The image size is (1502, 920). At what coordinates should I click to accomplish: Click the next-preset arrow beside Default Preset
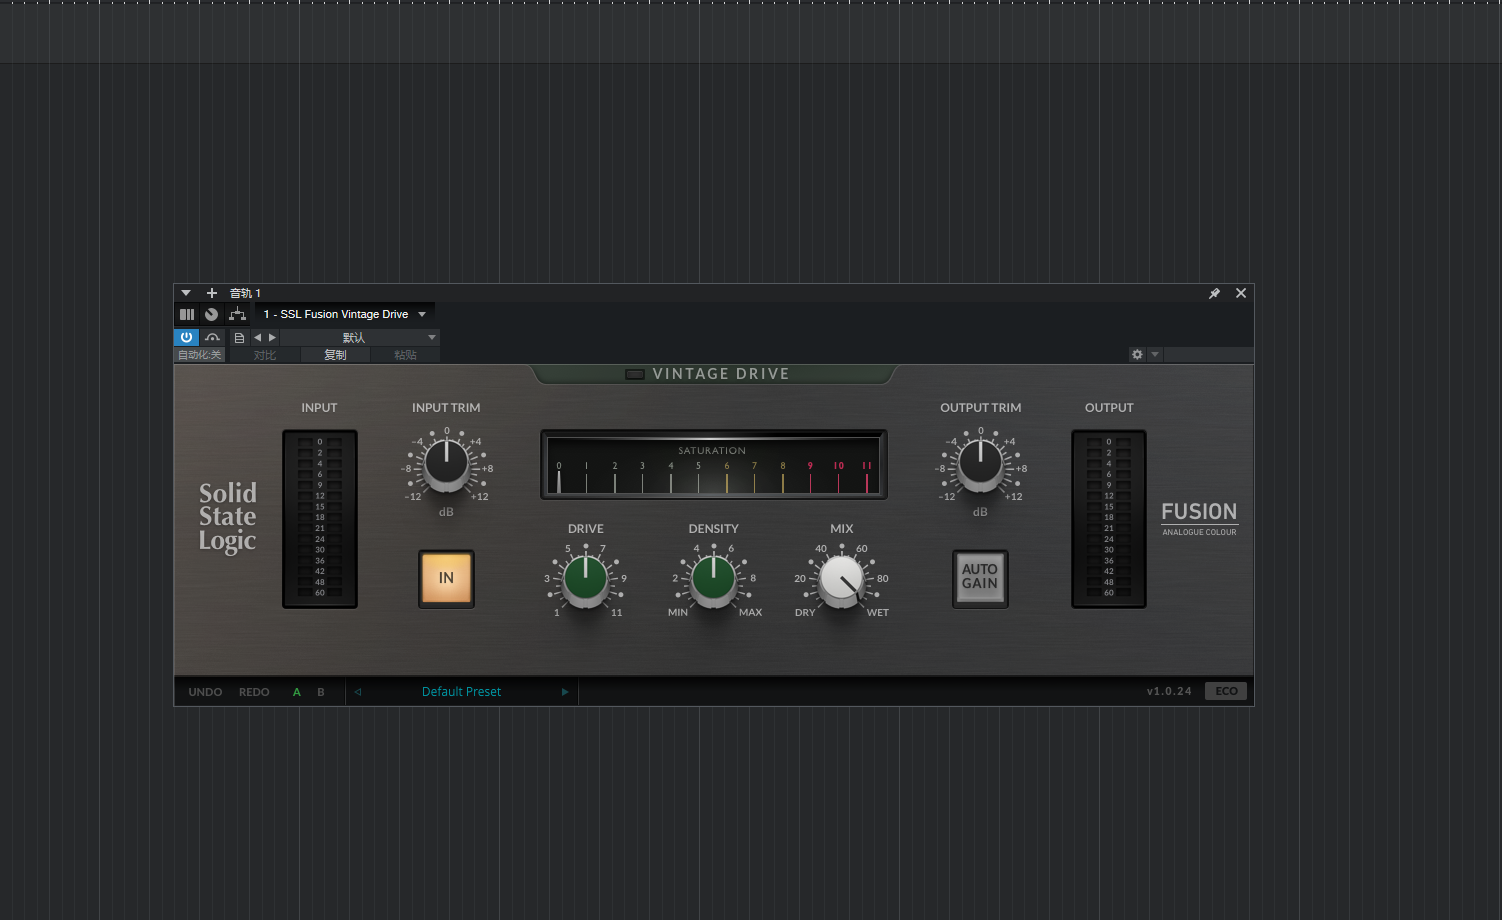click(x=565, y=691)
